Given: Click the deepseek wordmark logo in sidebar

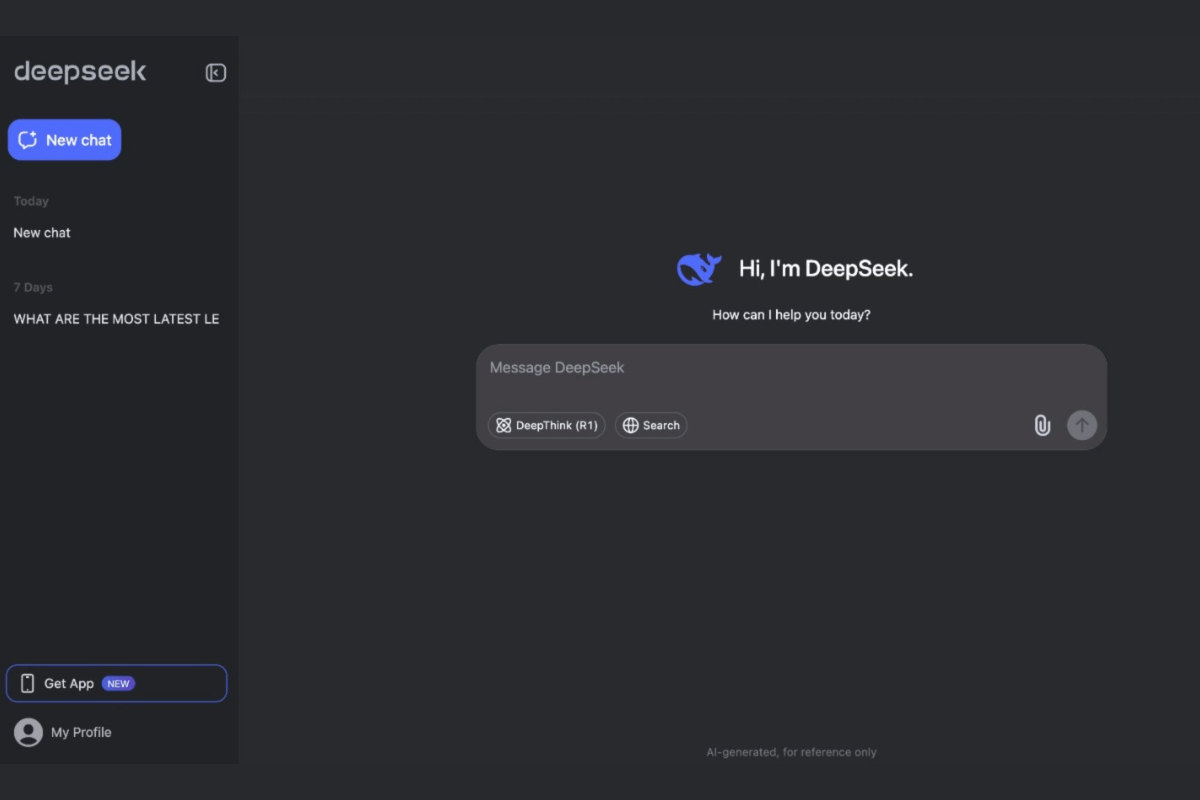Looking at the screenshot, I should [80, 72].
